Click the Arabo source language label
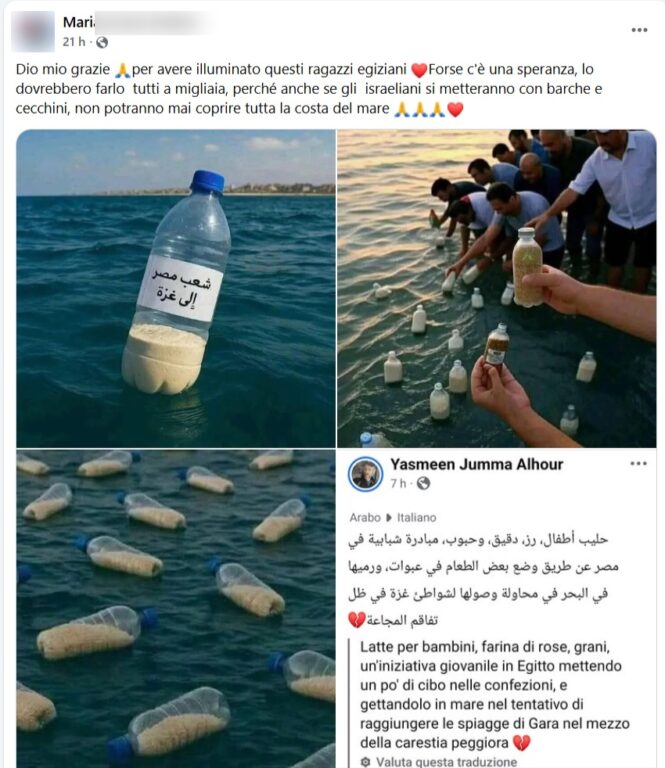This screenshot has height=768, width=665. (365, 517)
